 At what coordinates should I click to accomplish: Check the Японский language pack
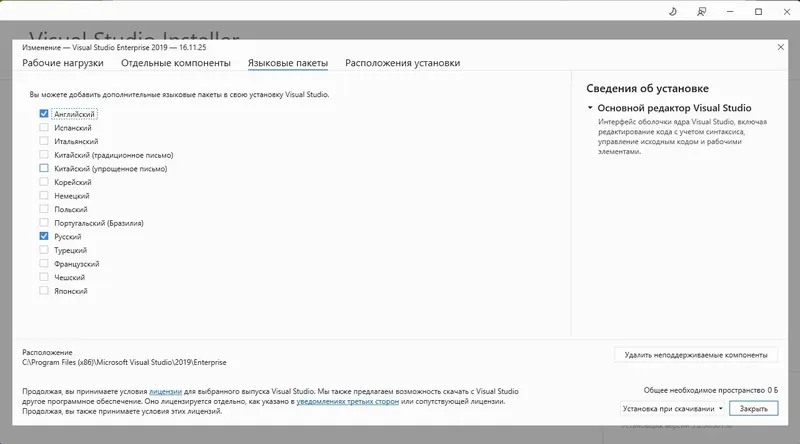click(44, 291)
